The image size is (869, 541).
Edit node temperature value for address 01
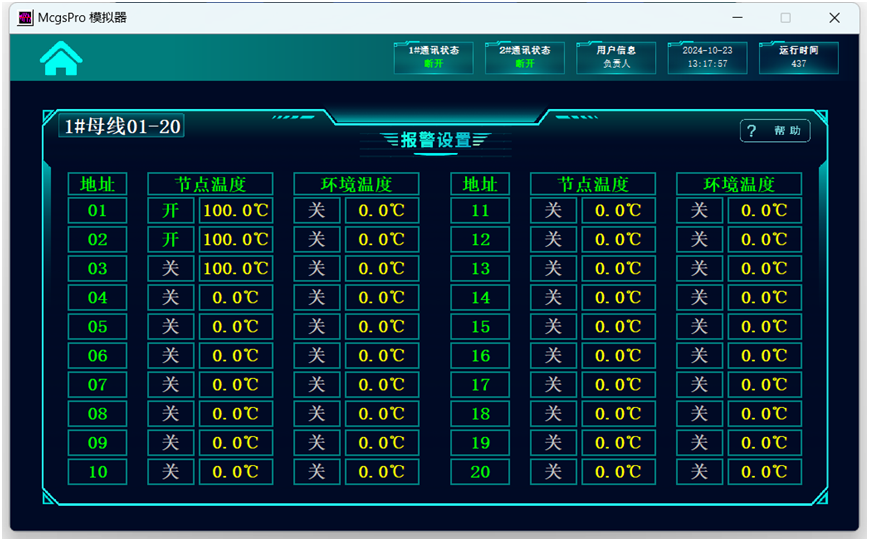tap(236, 211)
